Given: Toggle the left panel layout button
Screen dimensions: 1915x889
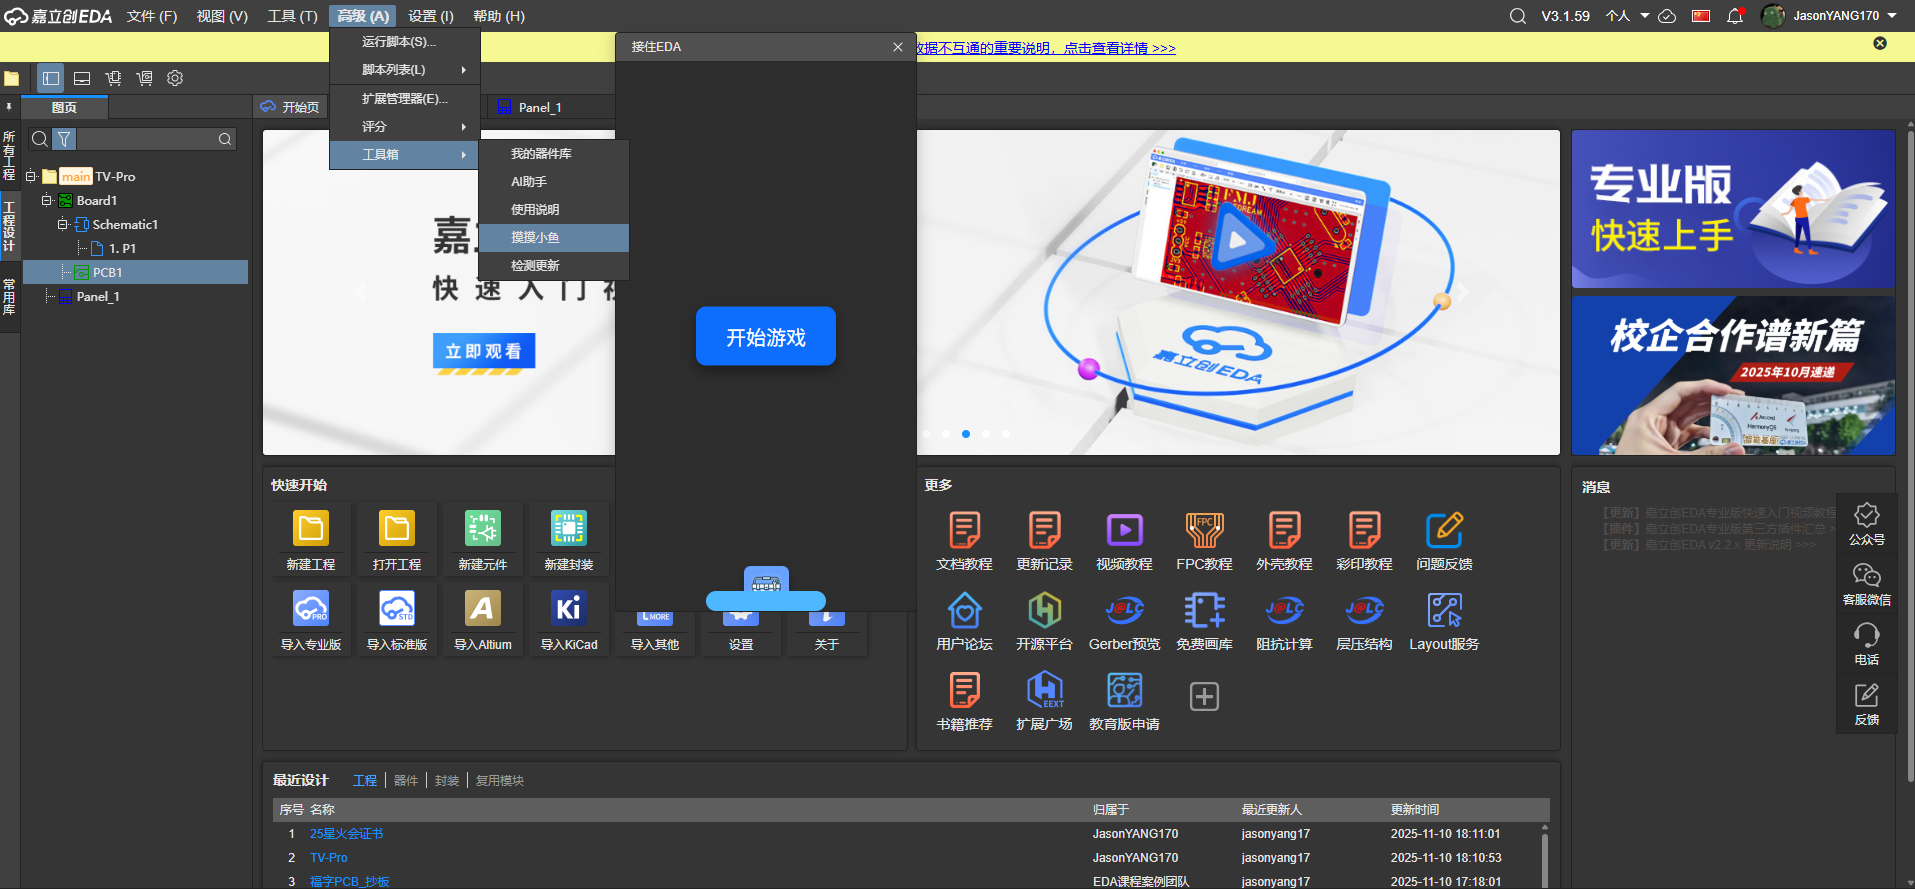Looking at the screenshot, I should 51,78.
